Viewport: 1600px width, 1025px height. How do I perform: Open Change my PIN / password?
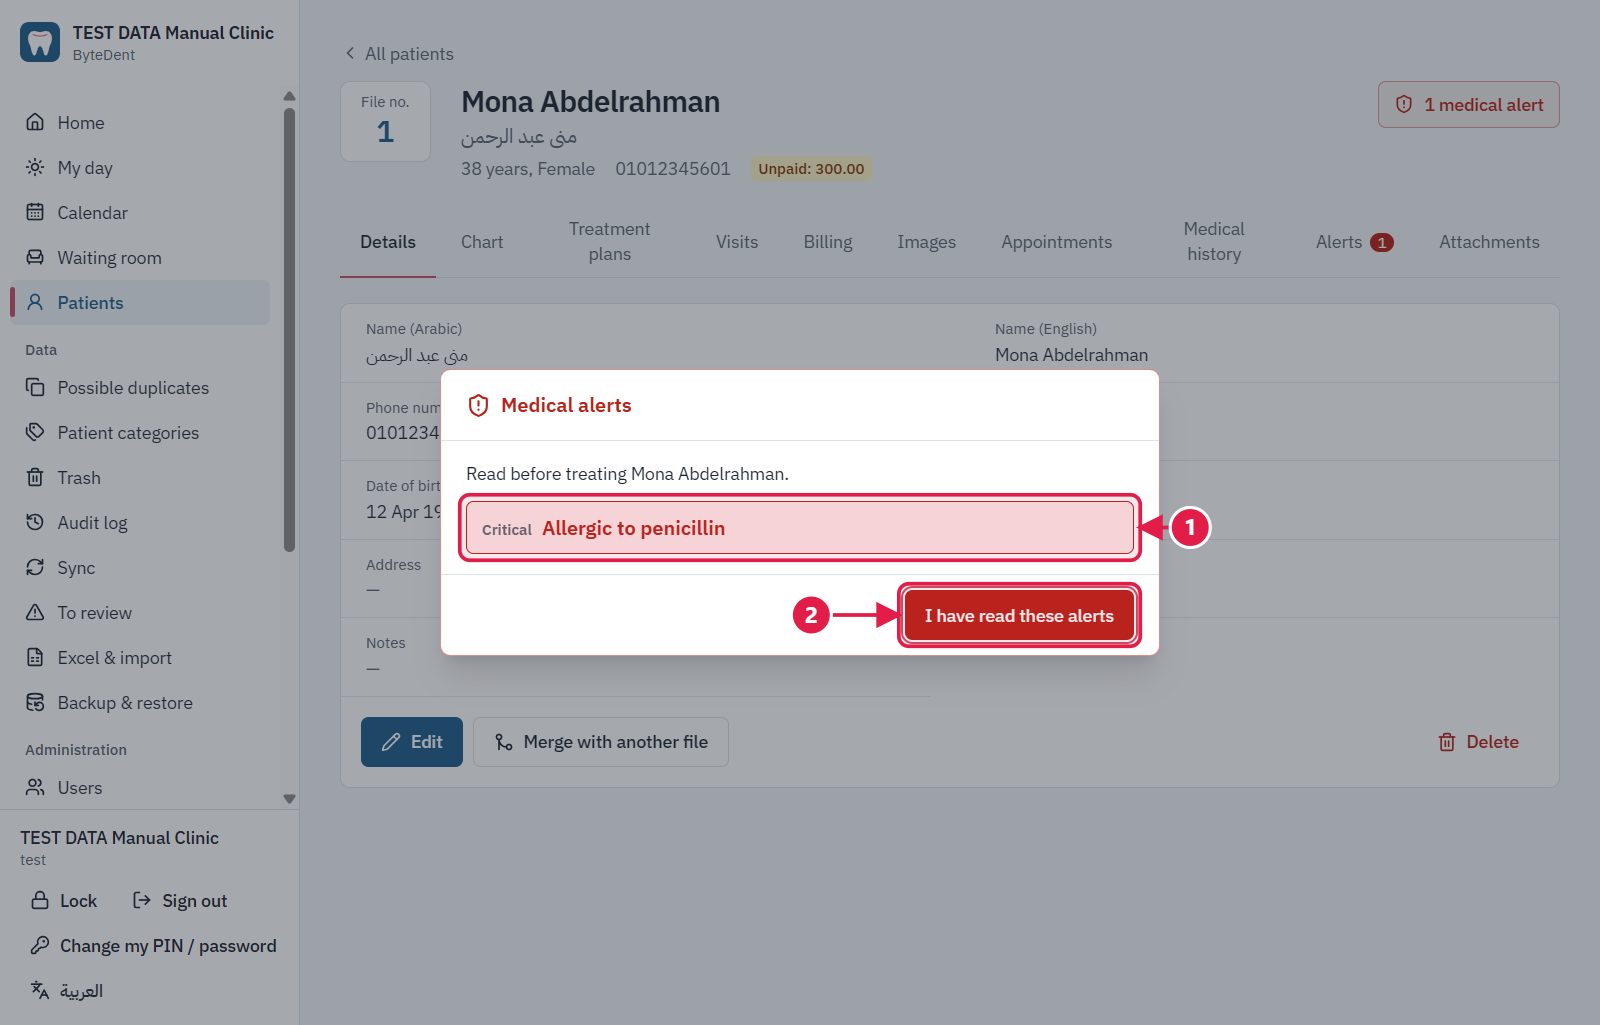153,945
